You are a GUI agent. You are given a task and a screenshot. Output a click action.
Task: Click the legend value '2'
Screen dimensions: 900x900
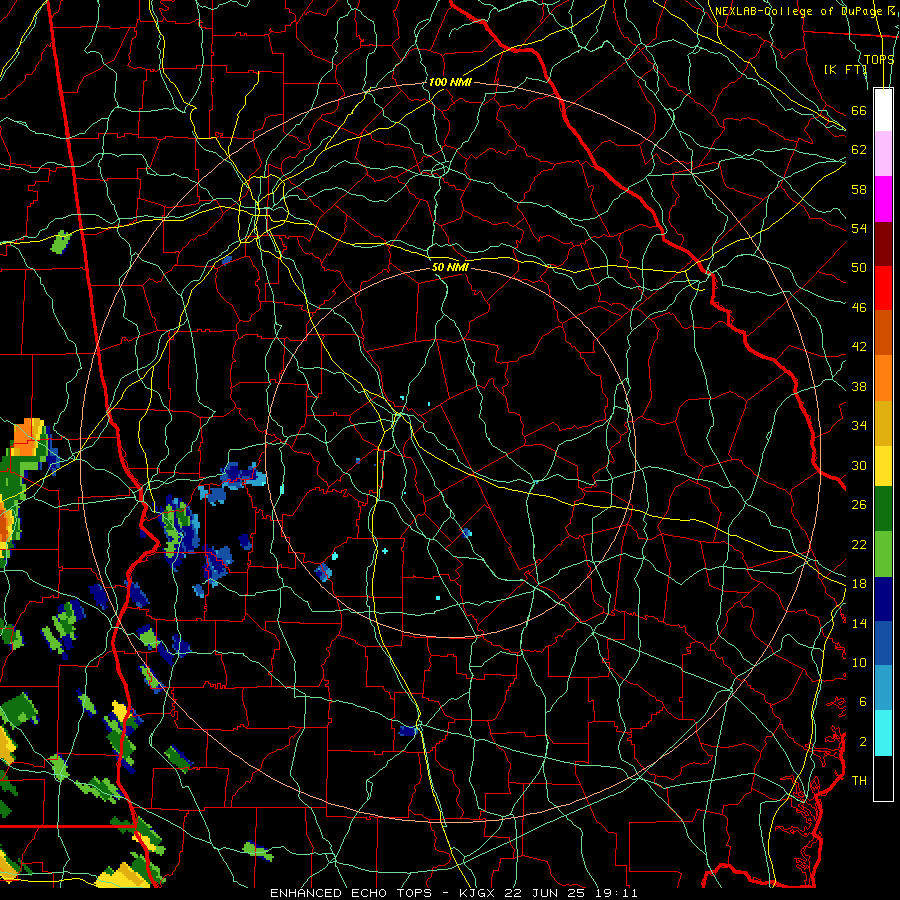863,742
